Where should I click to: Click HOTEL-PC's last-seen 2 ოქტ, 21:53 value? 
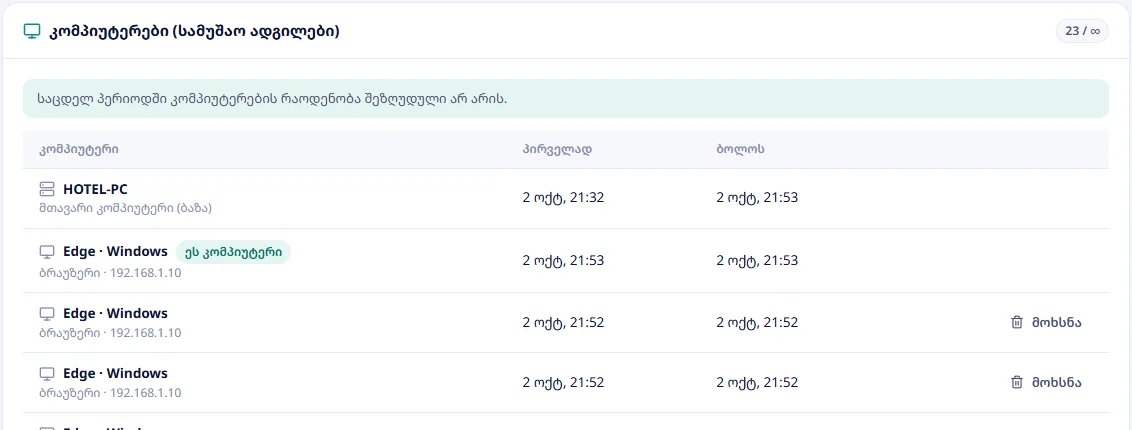[757, 198]
